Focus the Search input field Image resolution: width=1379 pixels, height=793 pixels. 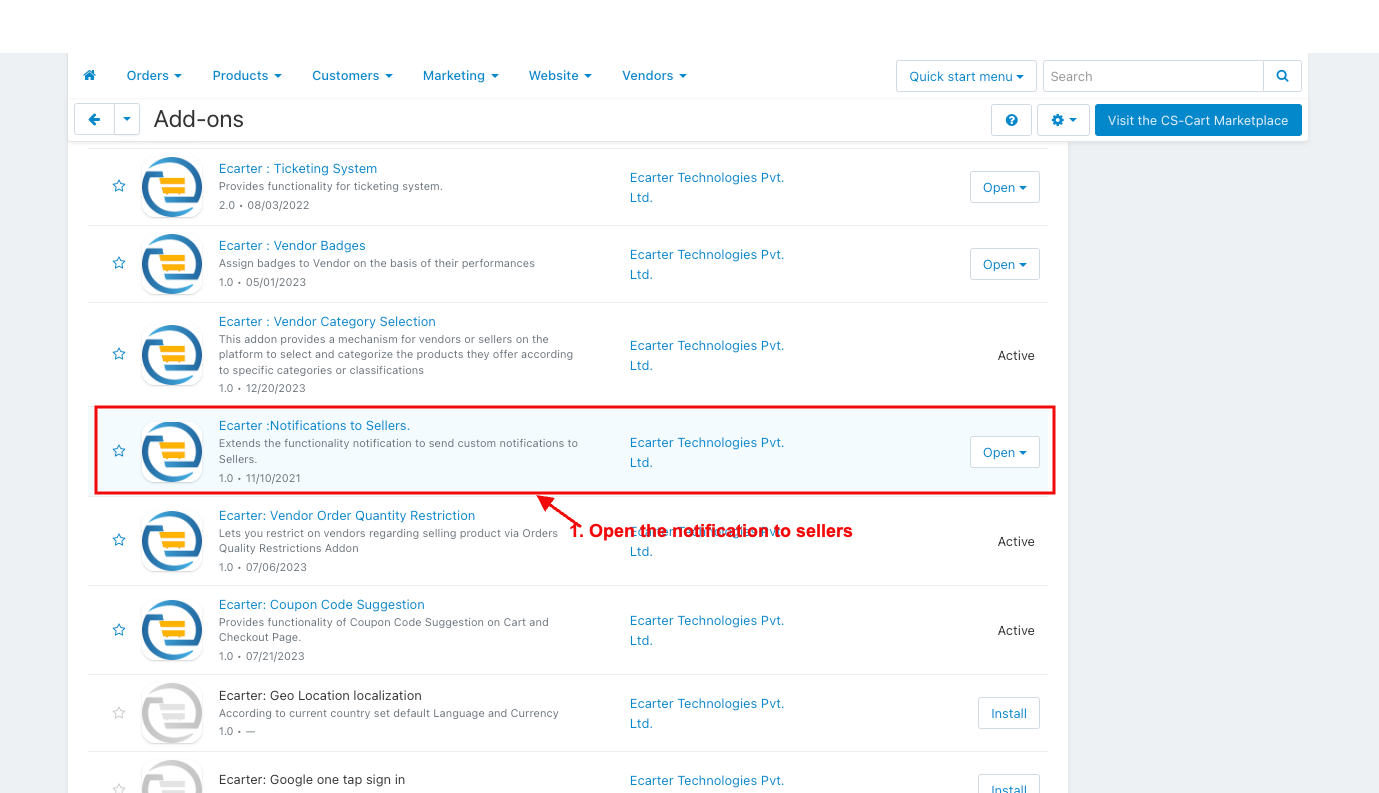click(1153, 76)
